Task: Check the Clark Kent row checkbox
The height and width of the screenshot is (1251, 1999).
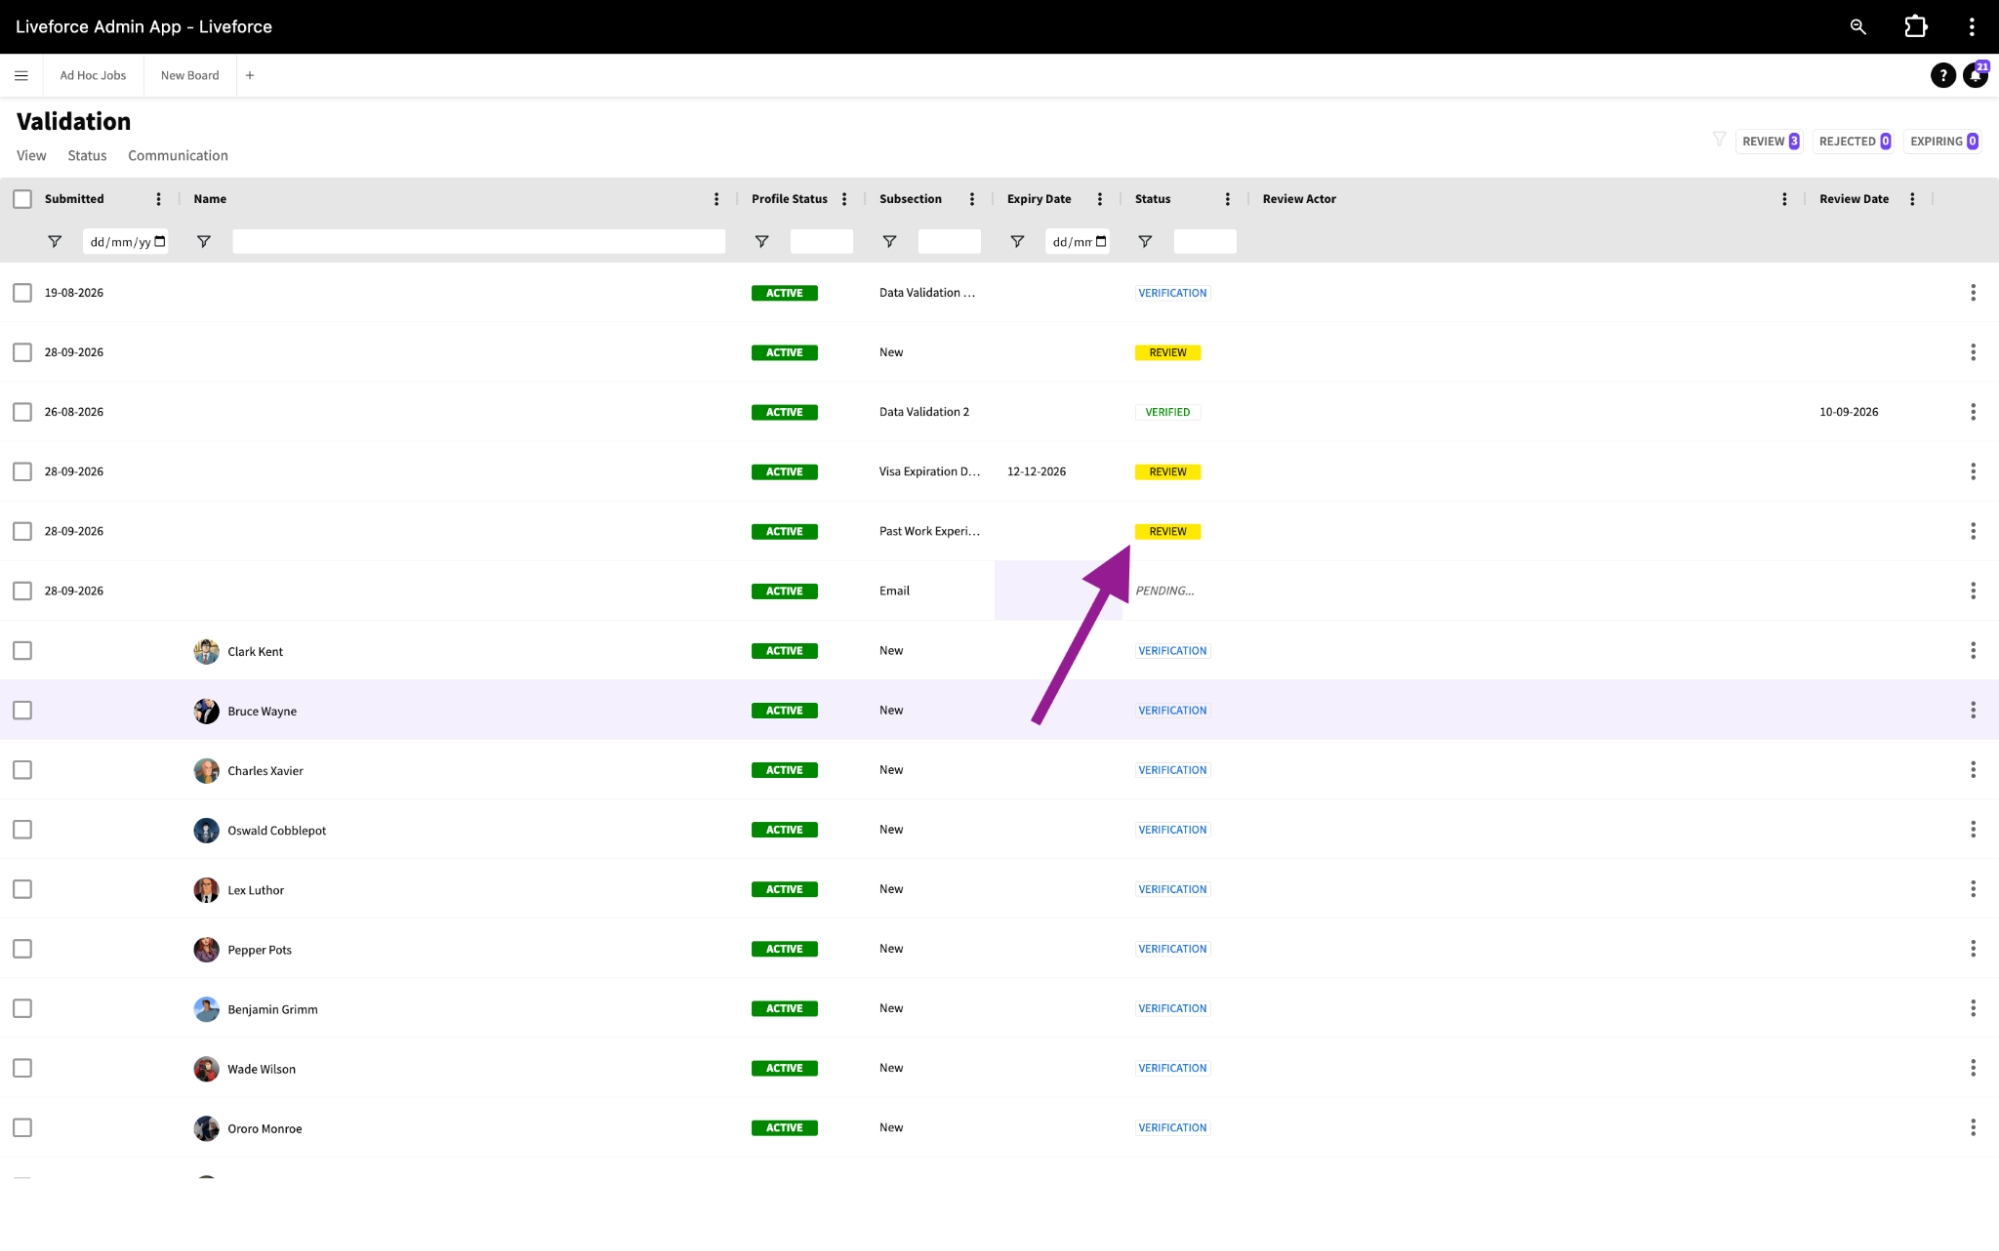Action: pos(22,650)
